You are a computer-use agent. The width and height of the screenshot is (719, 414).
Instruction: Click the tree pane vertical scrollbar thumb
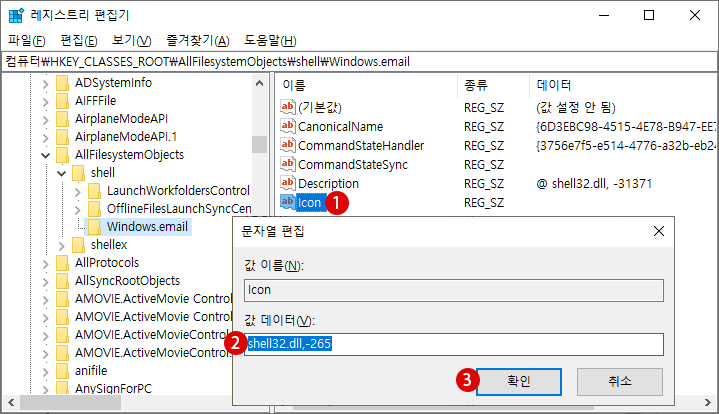coord(259,144)
